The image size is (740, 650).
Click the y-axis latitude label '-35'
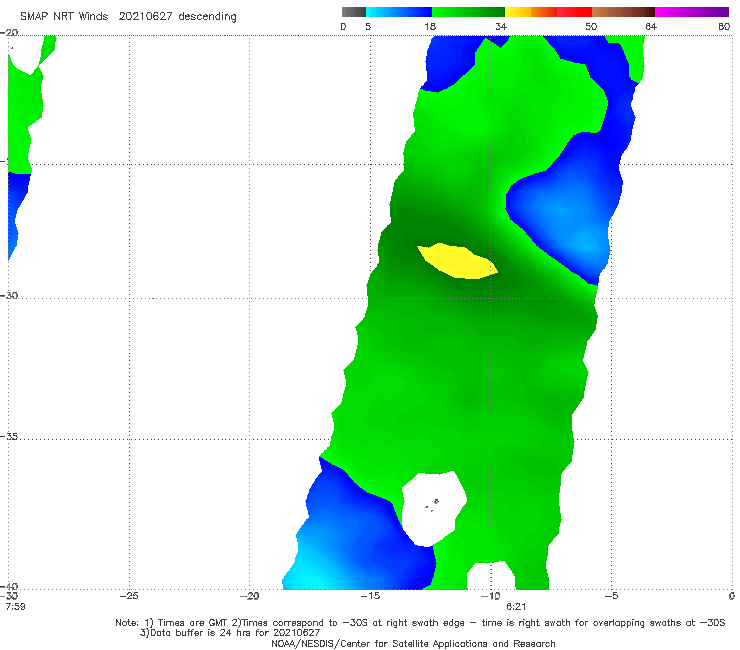point(9,437)
